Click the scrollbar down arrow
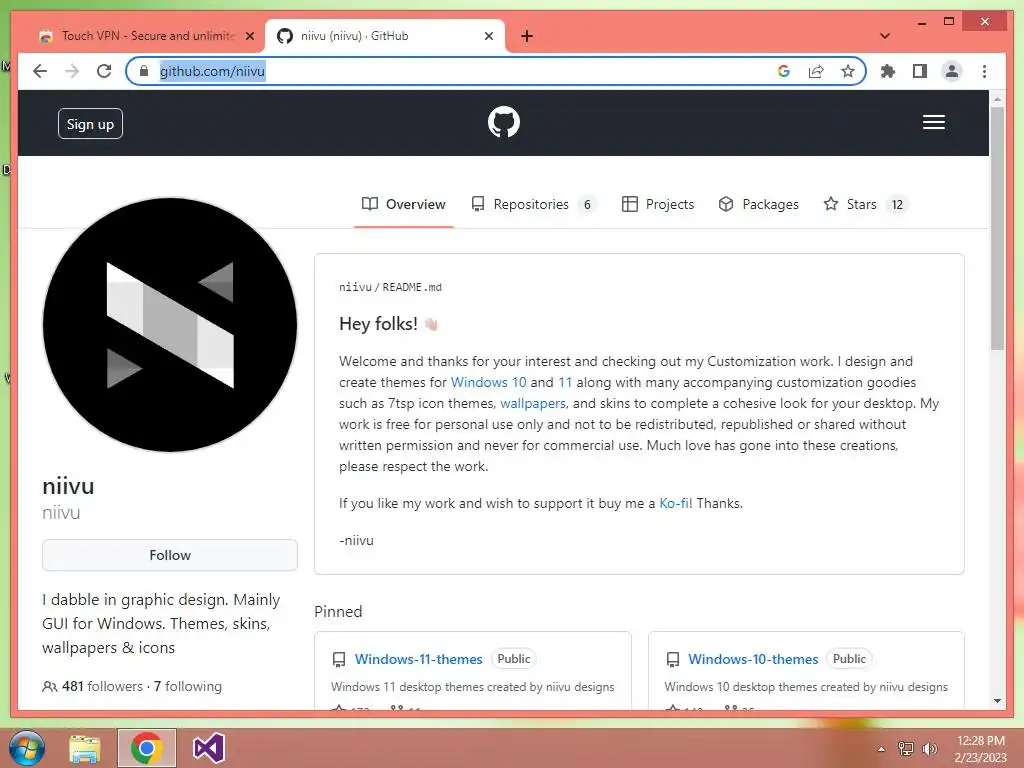The image size is (1024, 768). click(x=997, y=701)
